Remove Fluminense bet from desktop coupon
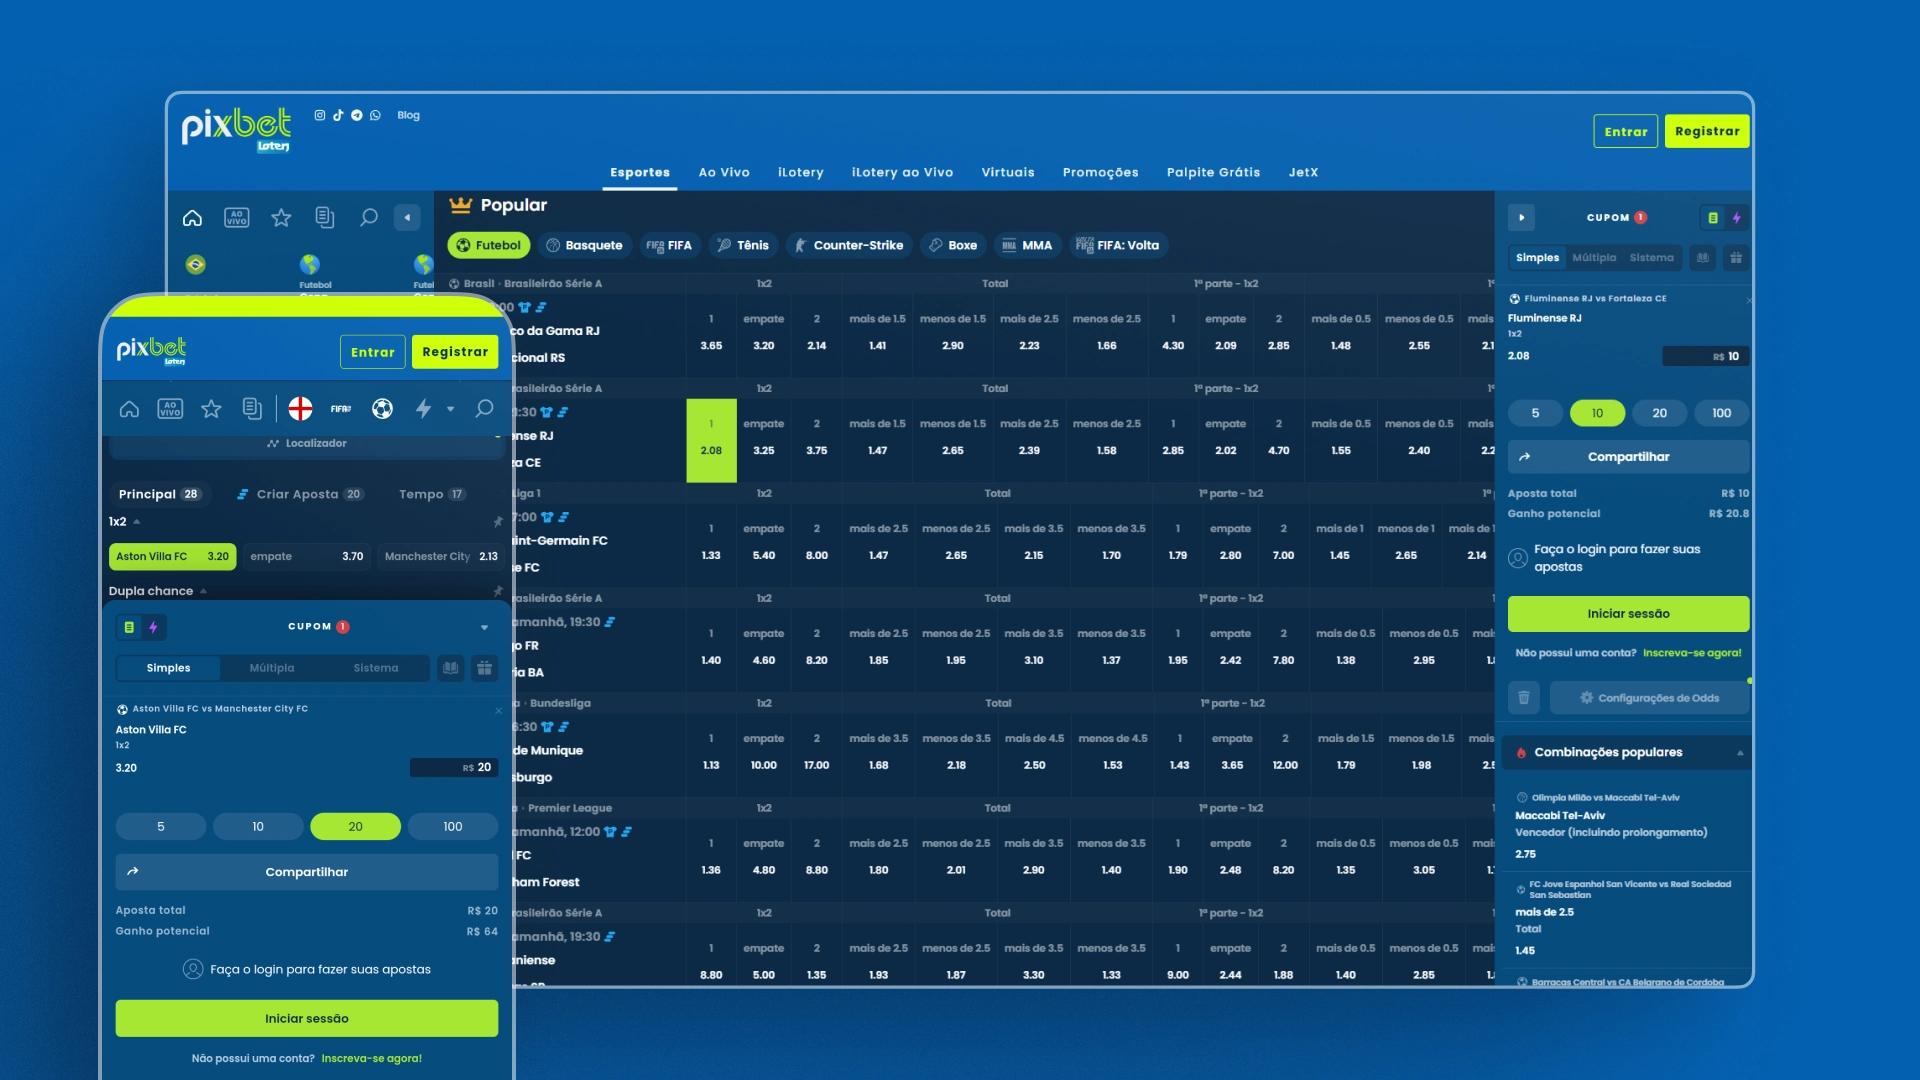This screenshot has width=1920, height=1080. tap(1748, 300)
